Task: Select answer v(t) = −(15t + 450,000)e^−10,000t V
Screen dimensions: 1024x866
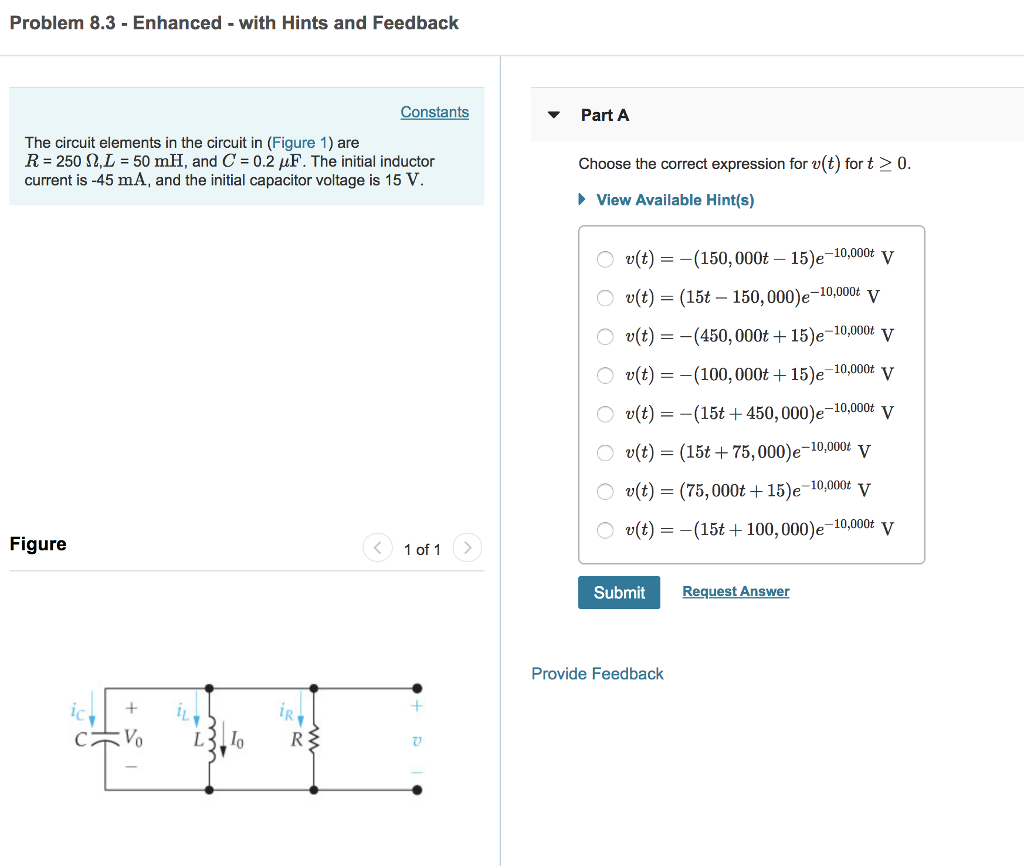Action: point(605,413)
